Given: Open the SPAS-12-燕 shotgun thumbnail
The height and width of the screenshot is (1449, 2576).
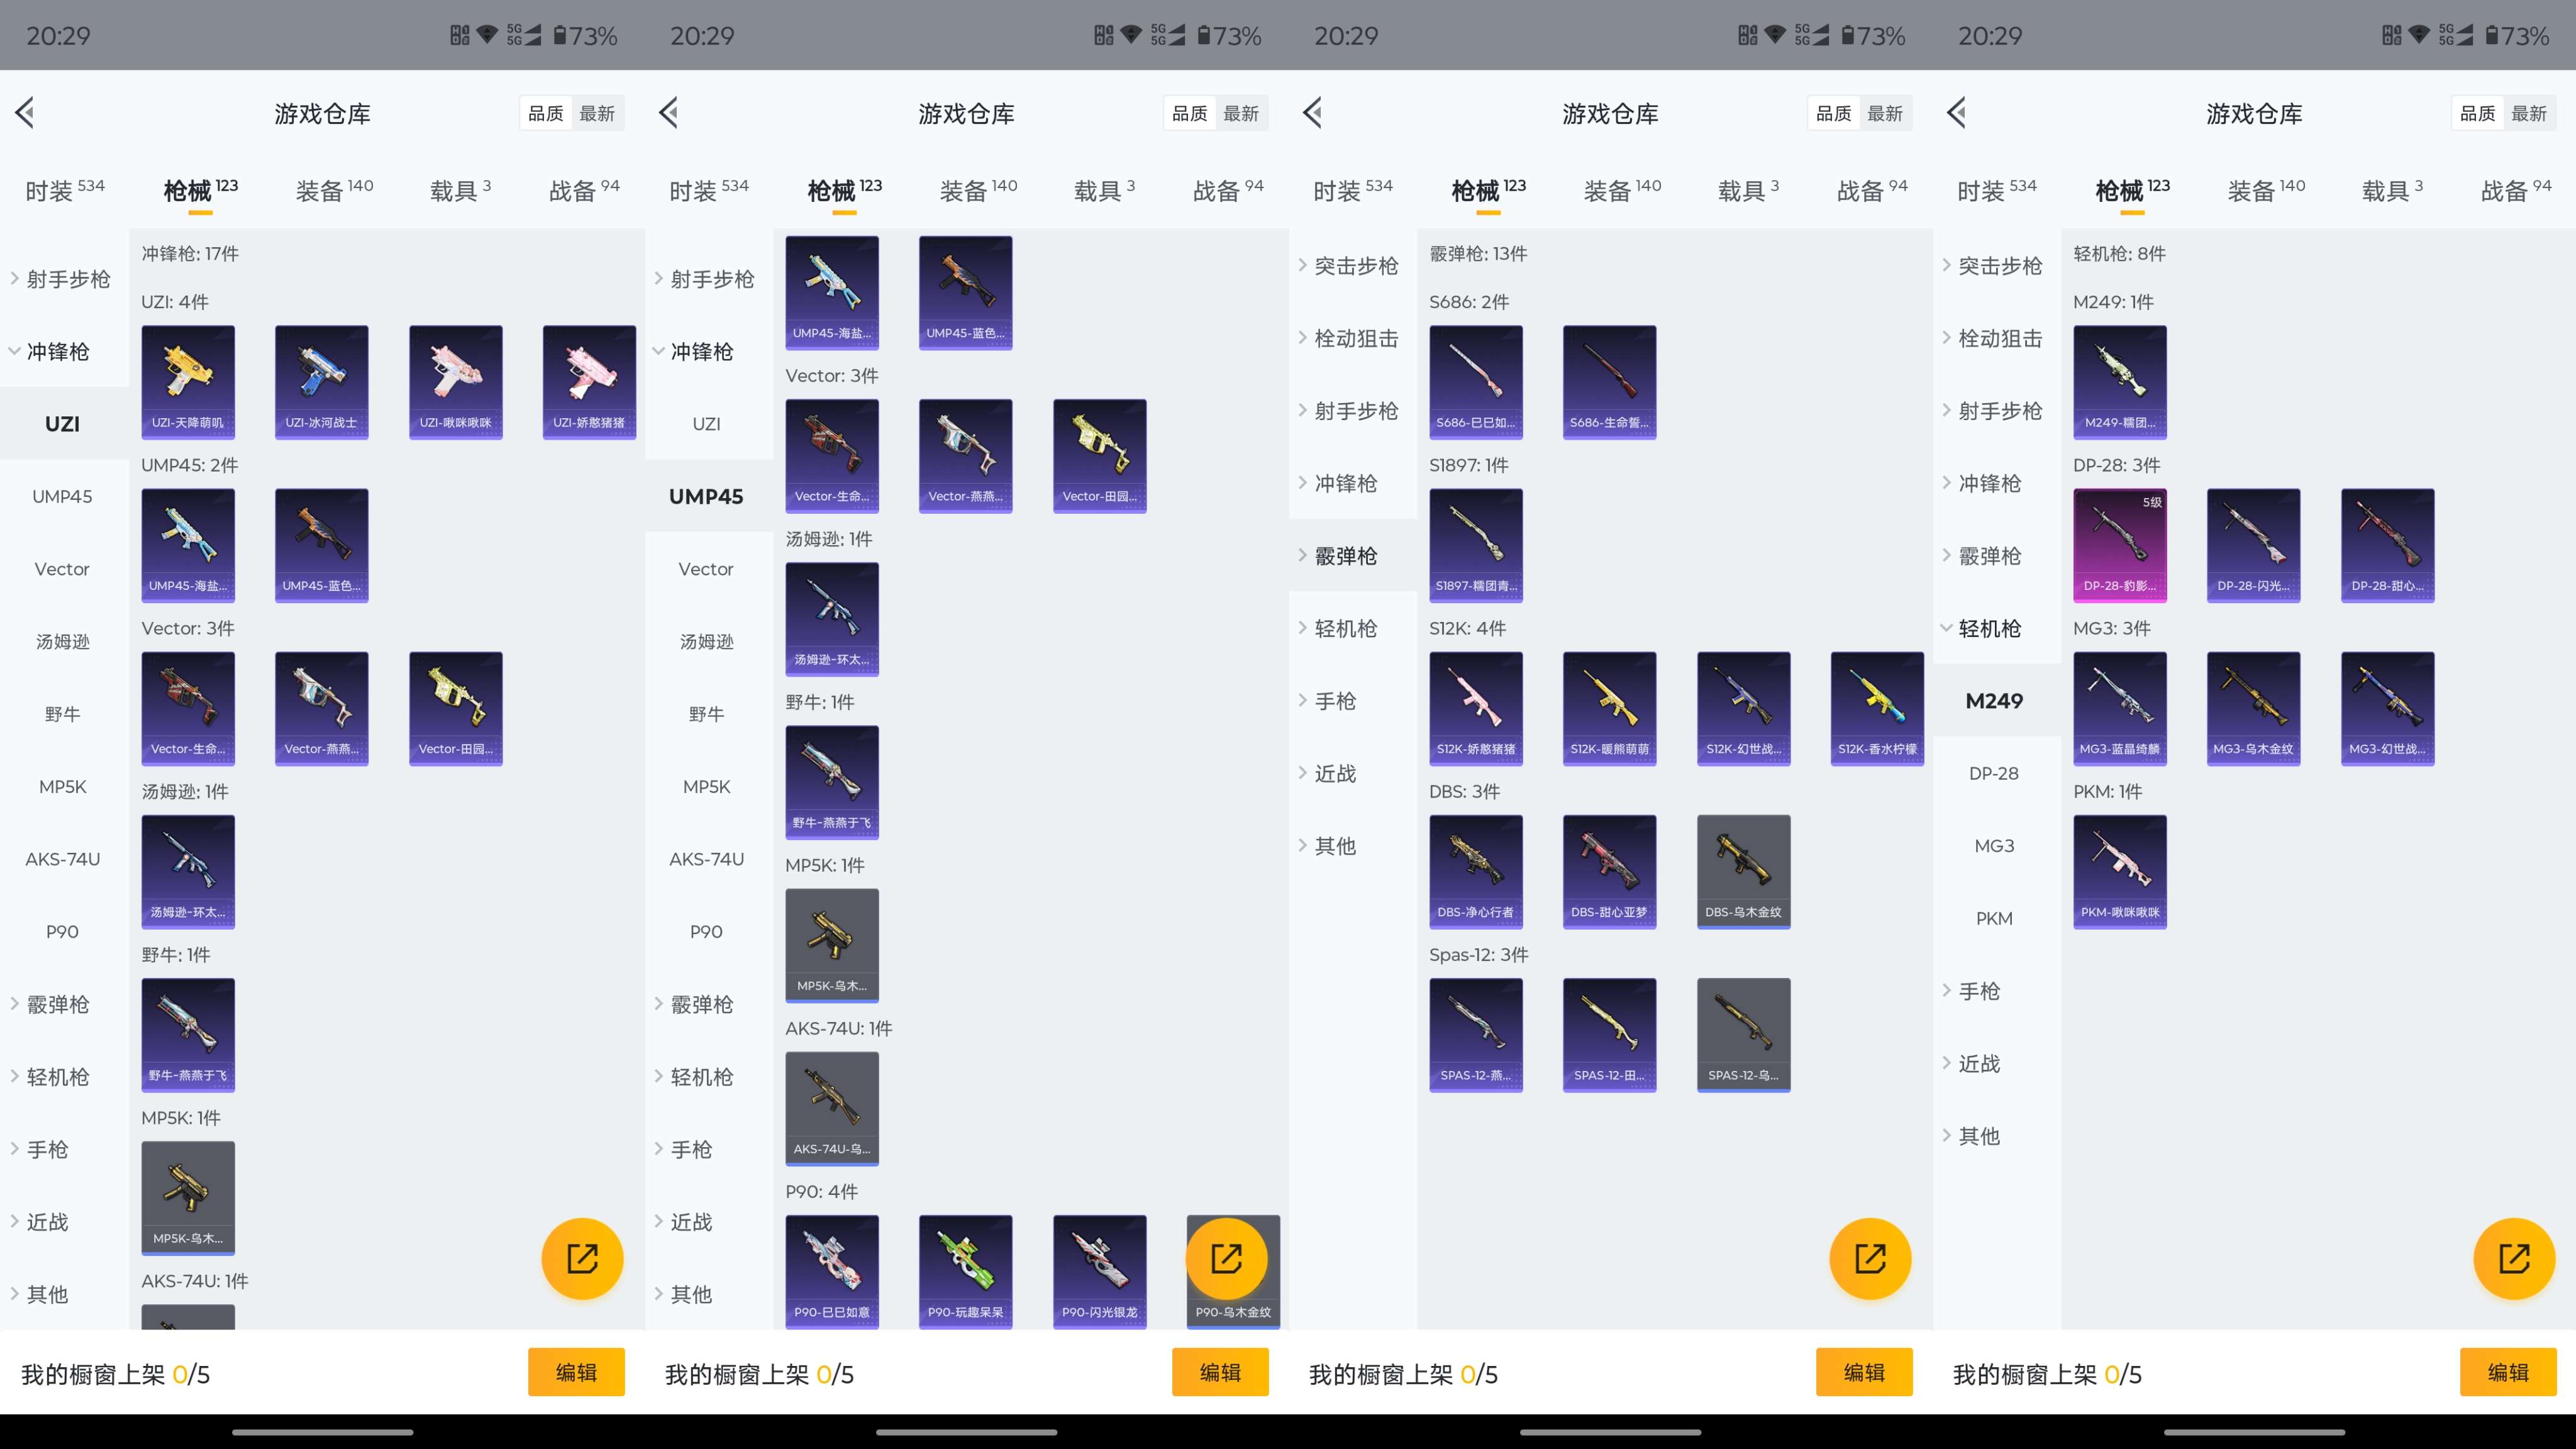Looking at the screenshot, I should click(x=1475, y=1034).
